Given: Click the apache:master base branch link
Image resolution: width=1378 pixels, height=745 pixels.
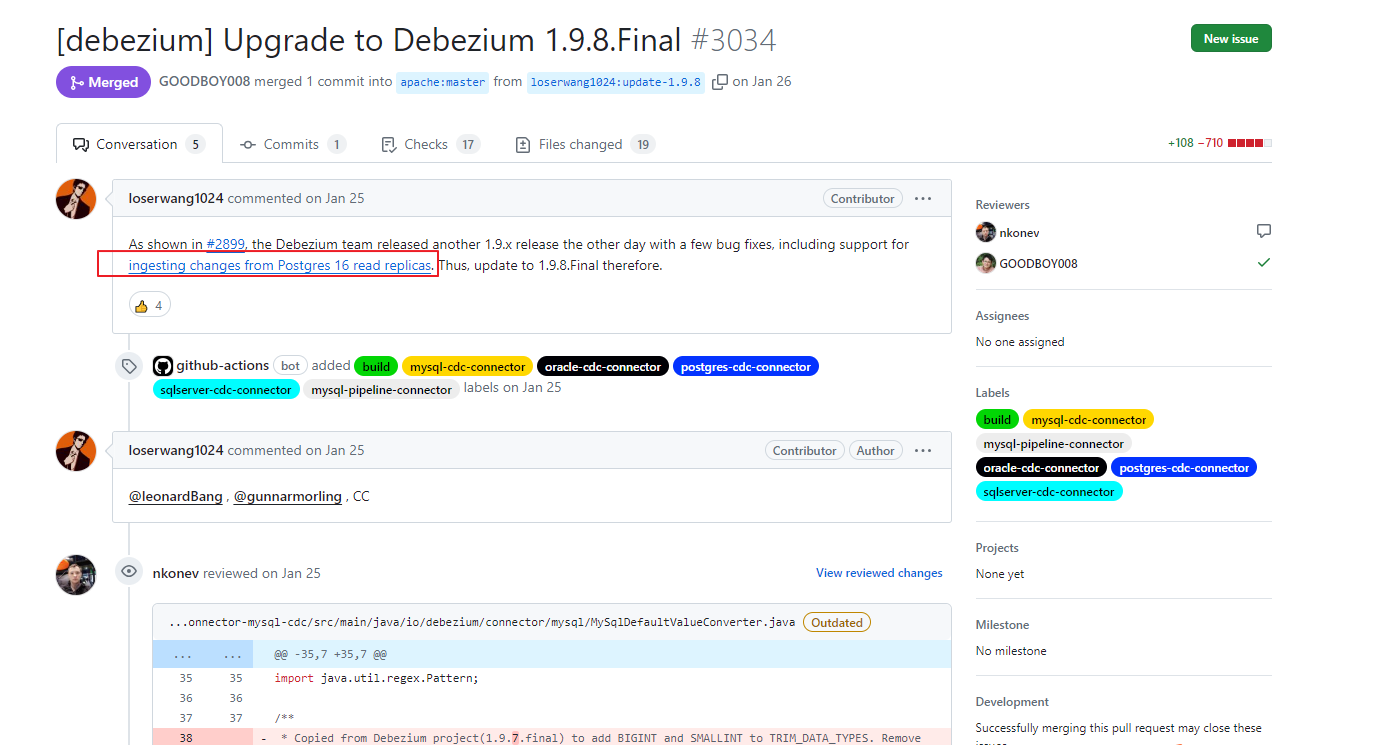Looking at the screenshot, I should [x=443, y=82].
